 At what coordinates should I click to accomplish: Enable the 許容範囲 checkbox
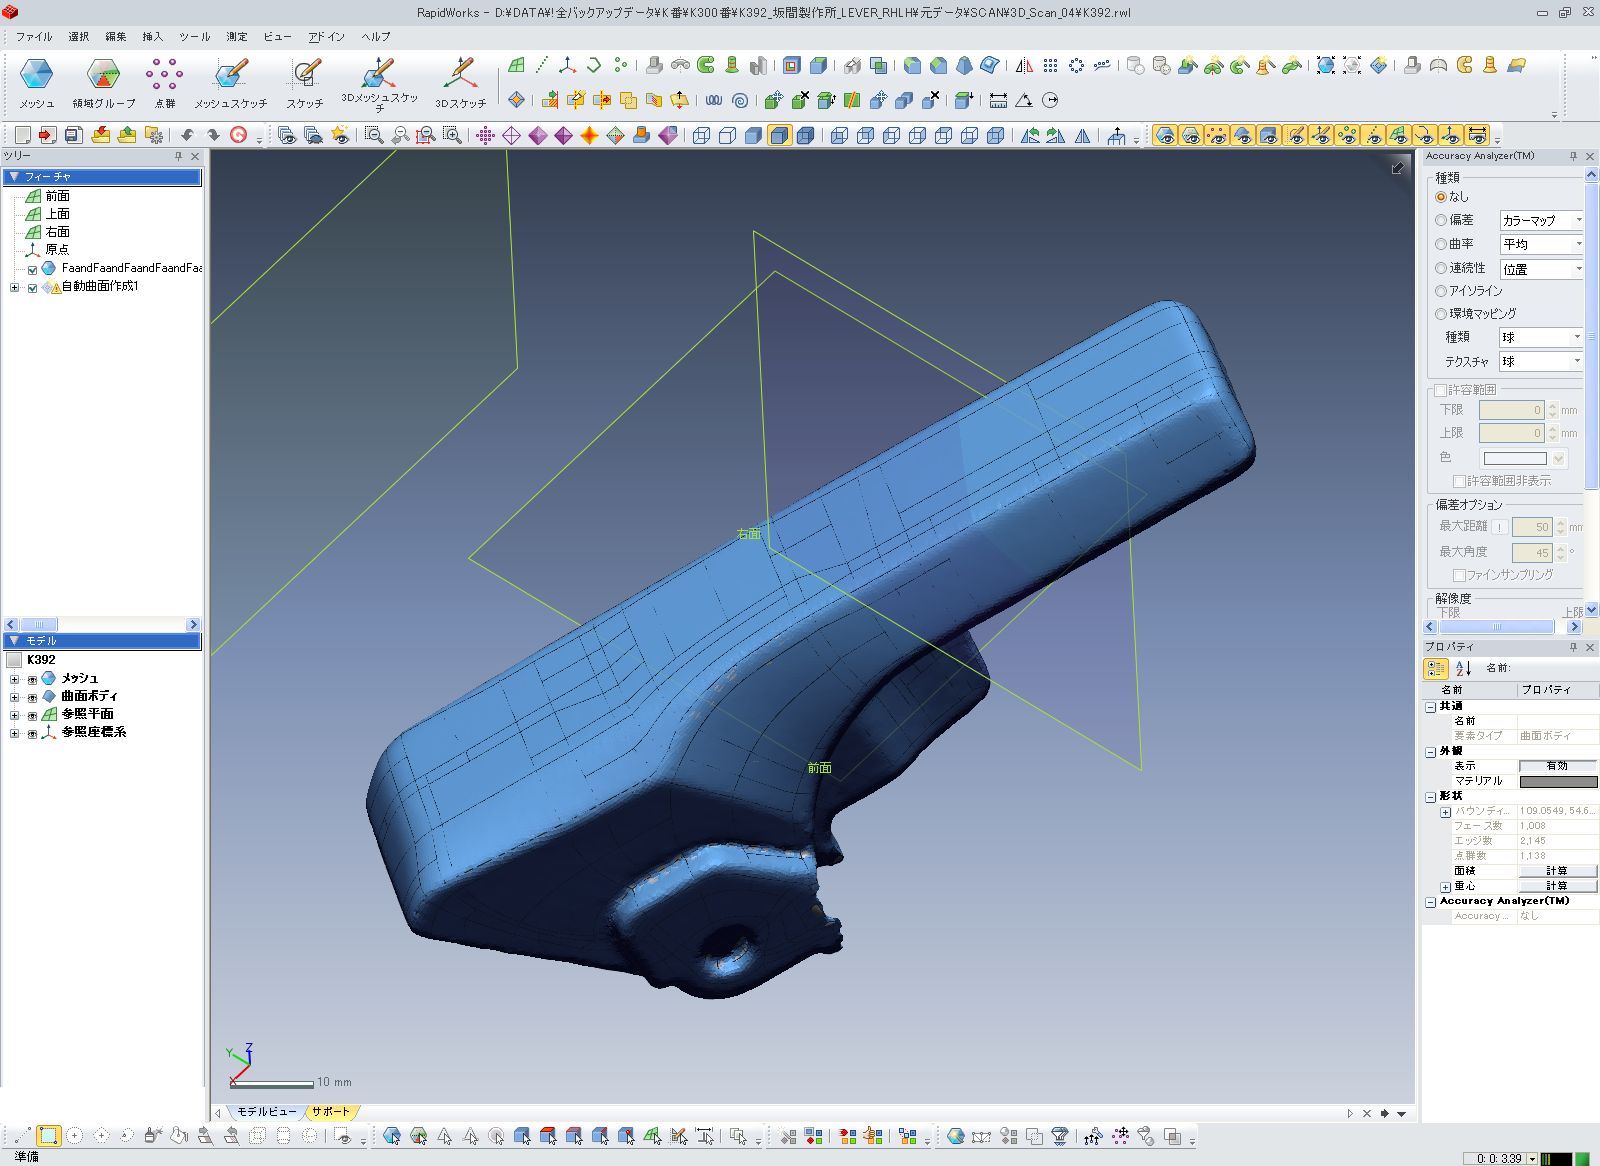(1441, 390)
